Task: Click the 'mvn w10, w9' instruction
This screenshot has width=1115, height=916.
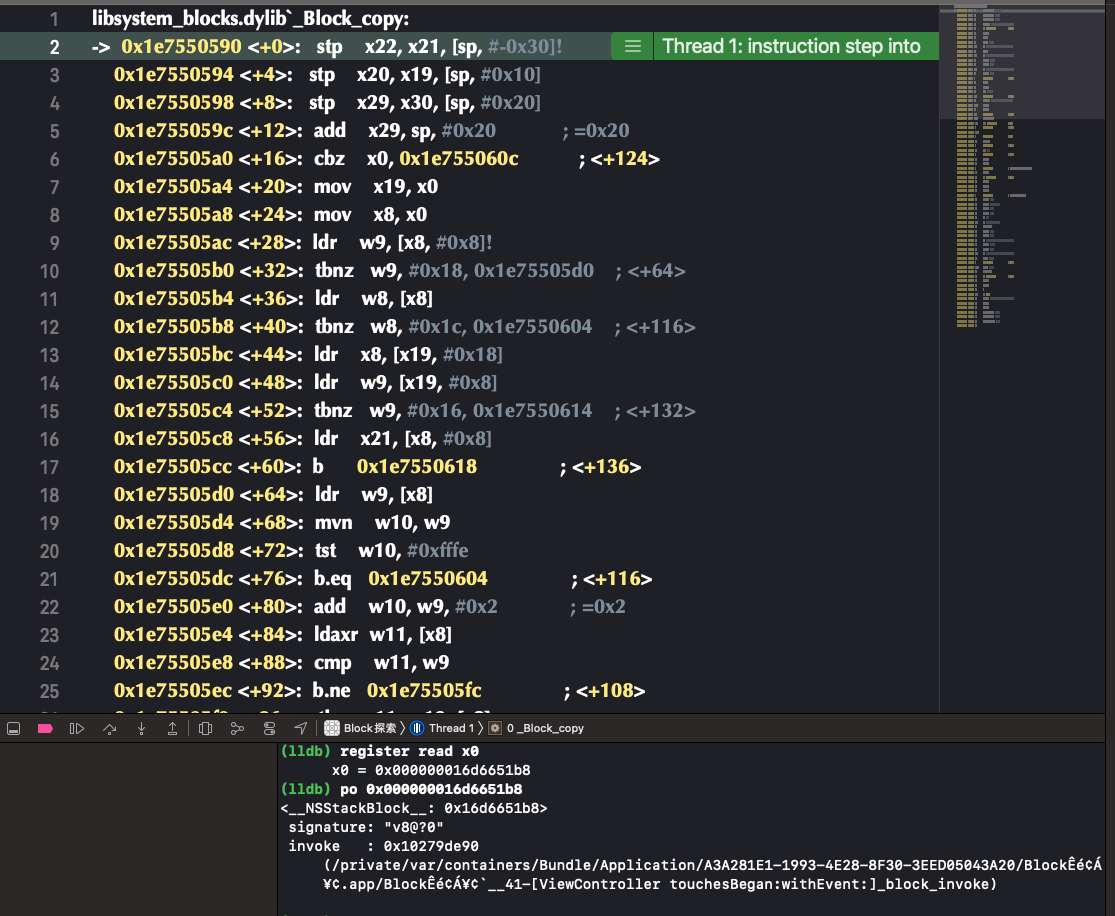Action: 382,522
